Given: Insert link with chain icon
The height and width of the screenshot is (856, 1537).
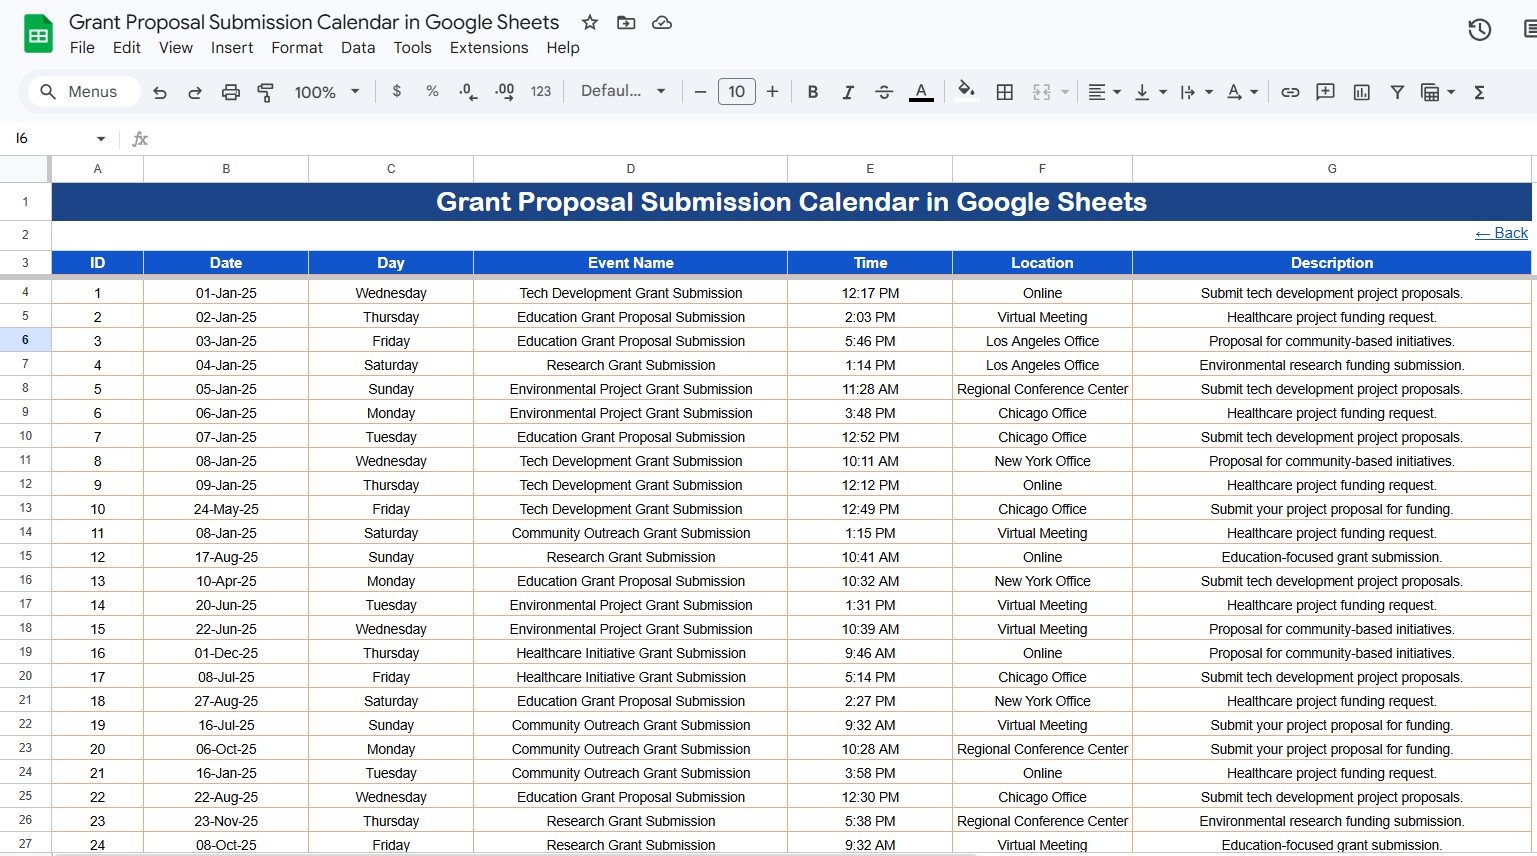Looking at the screenshot, I should (x=1290, y=92).
